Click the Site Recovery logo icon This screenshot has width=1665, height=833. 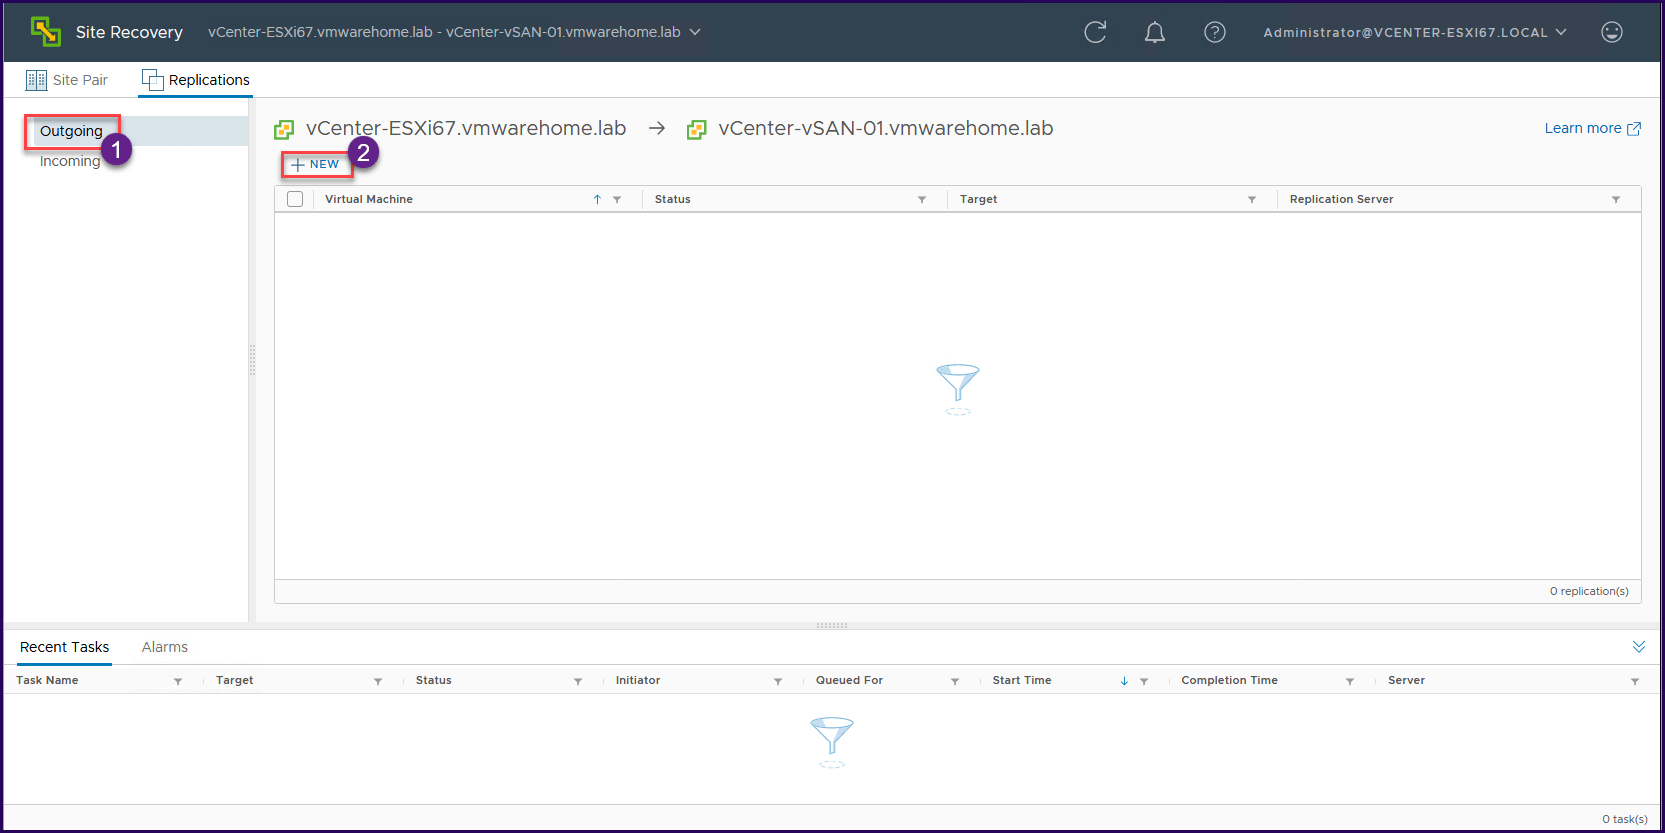[46, 32]
